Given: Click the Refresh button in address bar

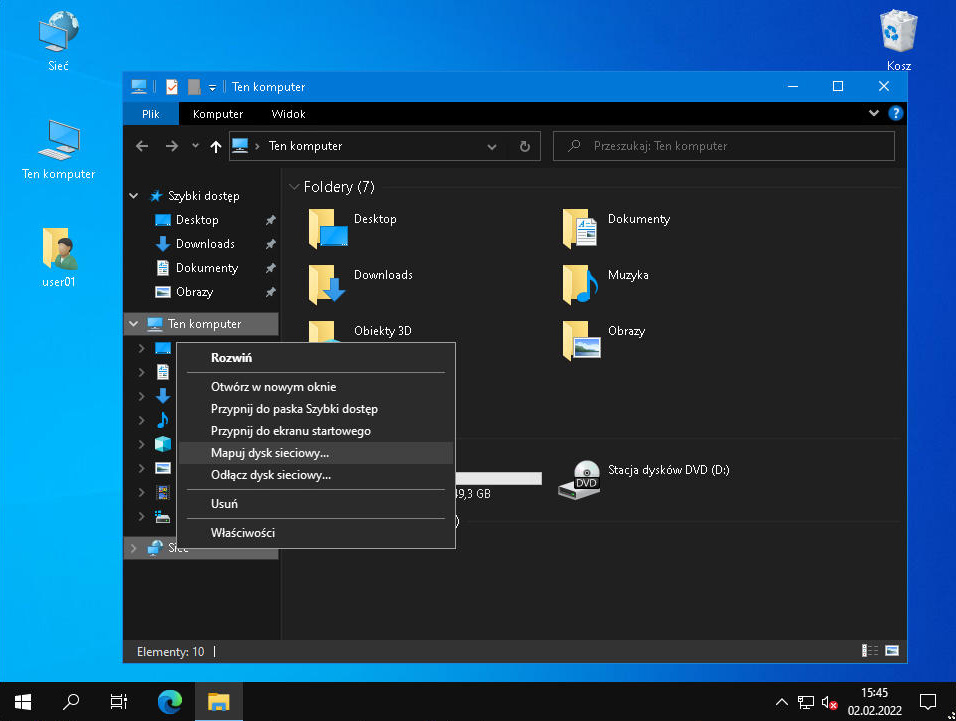Looking at the screenshot, I should pyautogui.click(x=524, y=146).
